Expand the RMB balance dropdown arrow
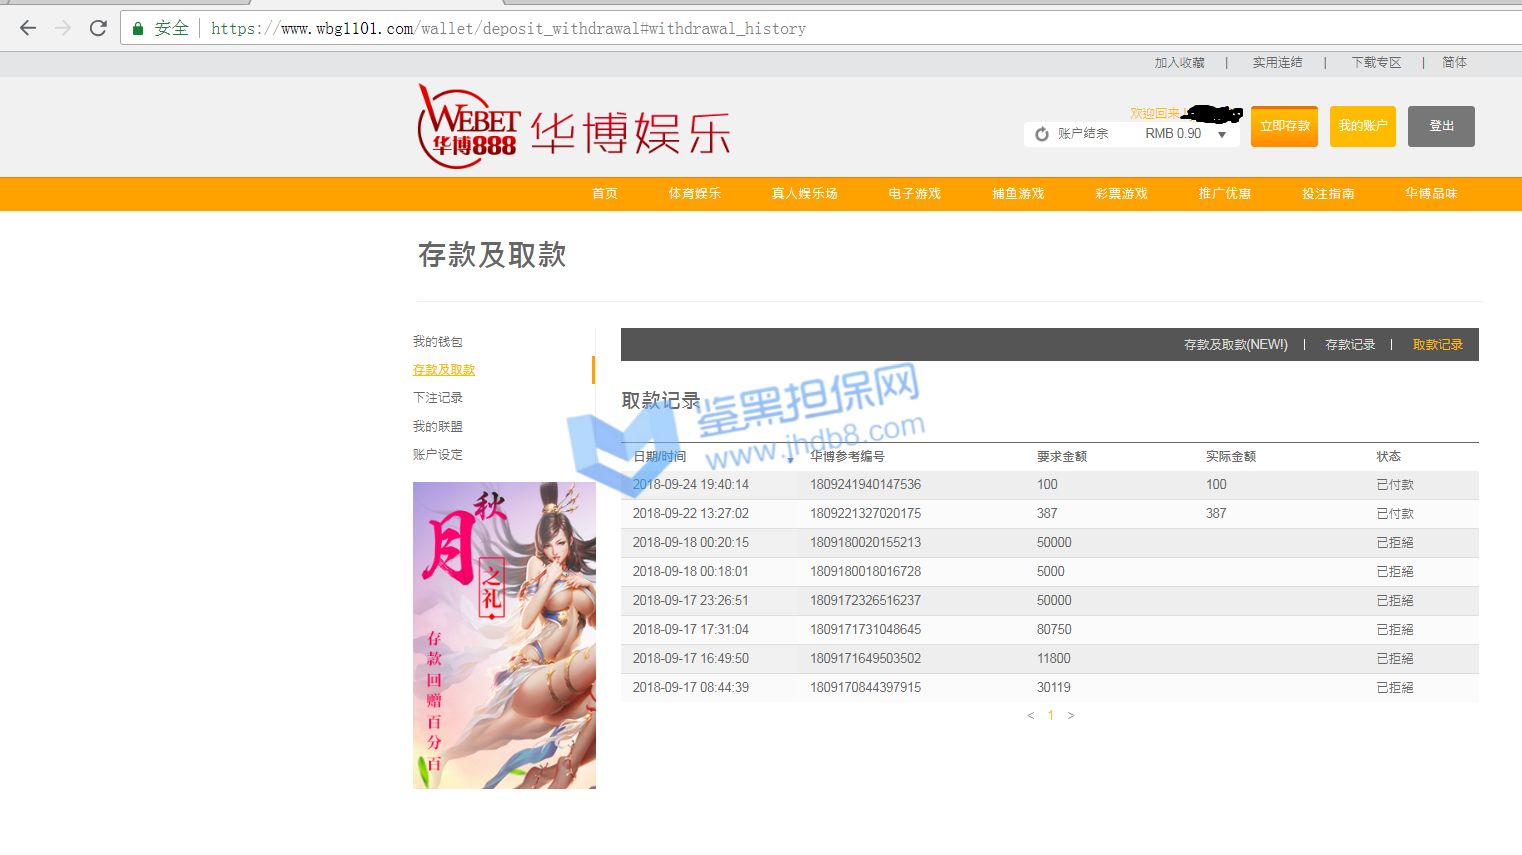1522x855 pixels. point(1222,135)
